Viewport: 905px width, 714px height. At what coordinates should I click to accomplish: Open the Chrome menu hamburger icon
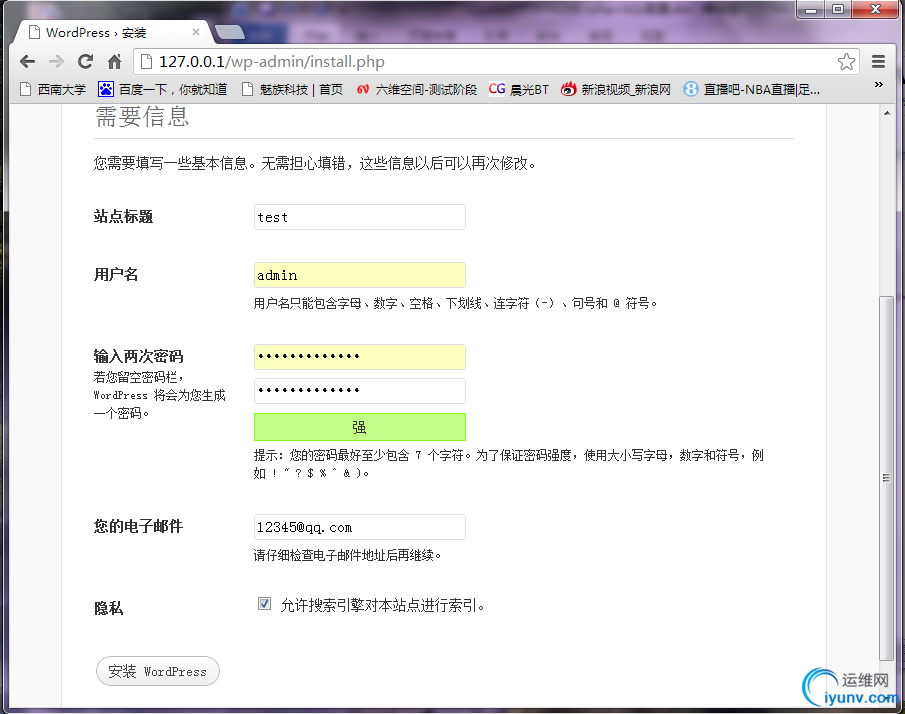(x=878, y=62)
